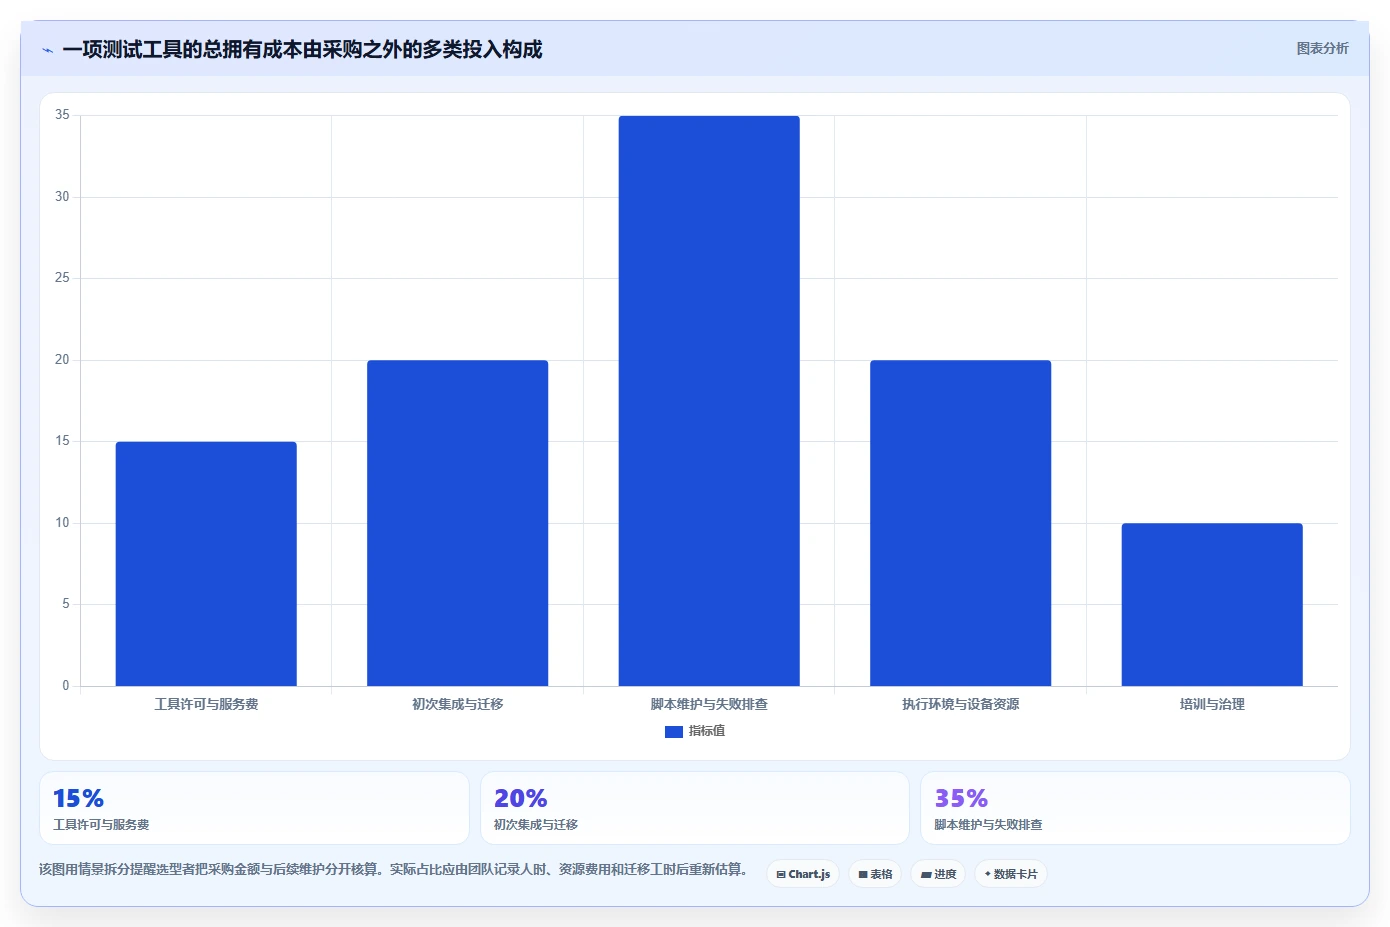The width and height of the screenshot is (1390, 927).
Task: Click the y-axis value 20
Action: (x=62, y=360)
